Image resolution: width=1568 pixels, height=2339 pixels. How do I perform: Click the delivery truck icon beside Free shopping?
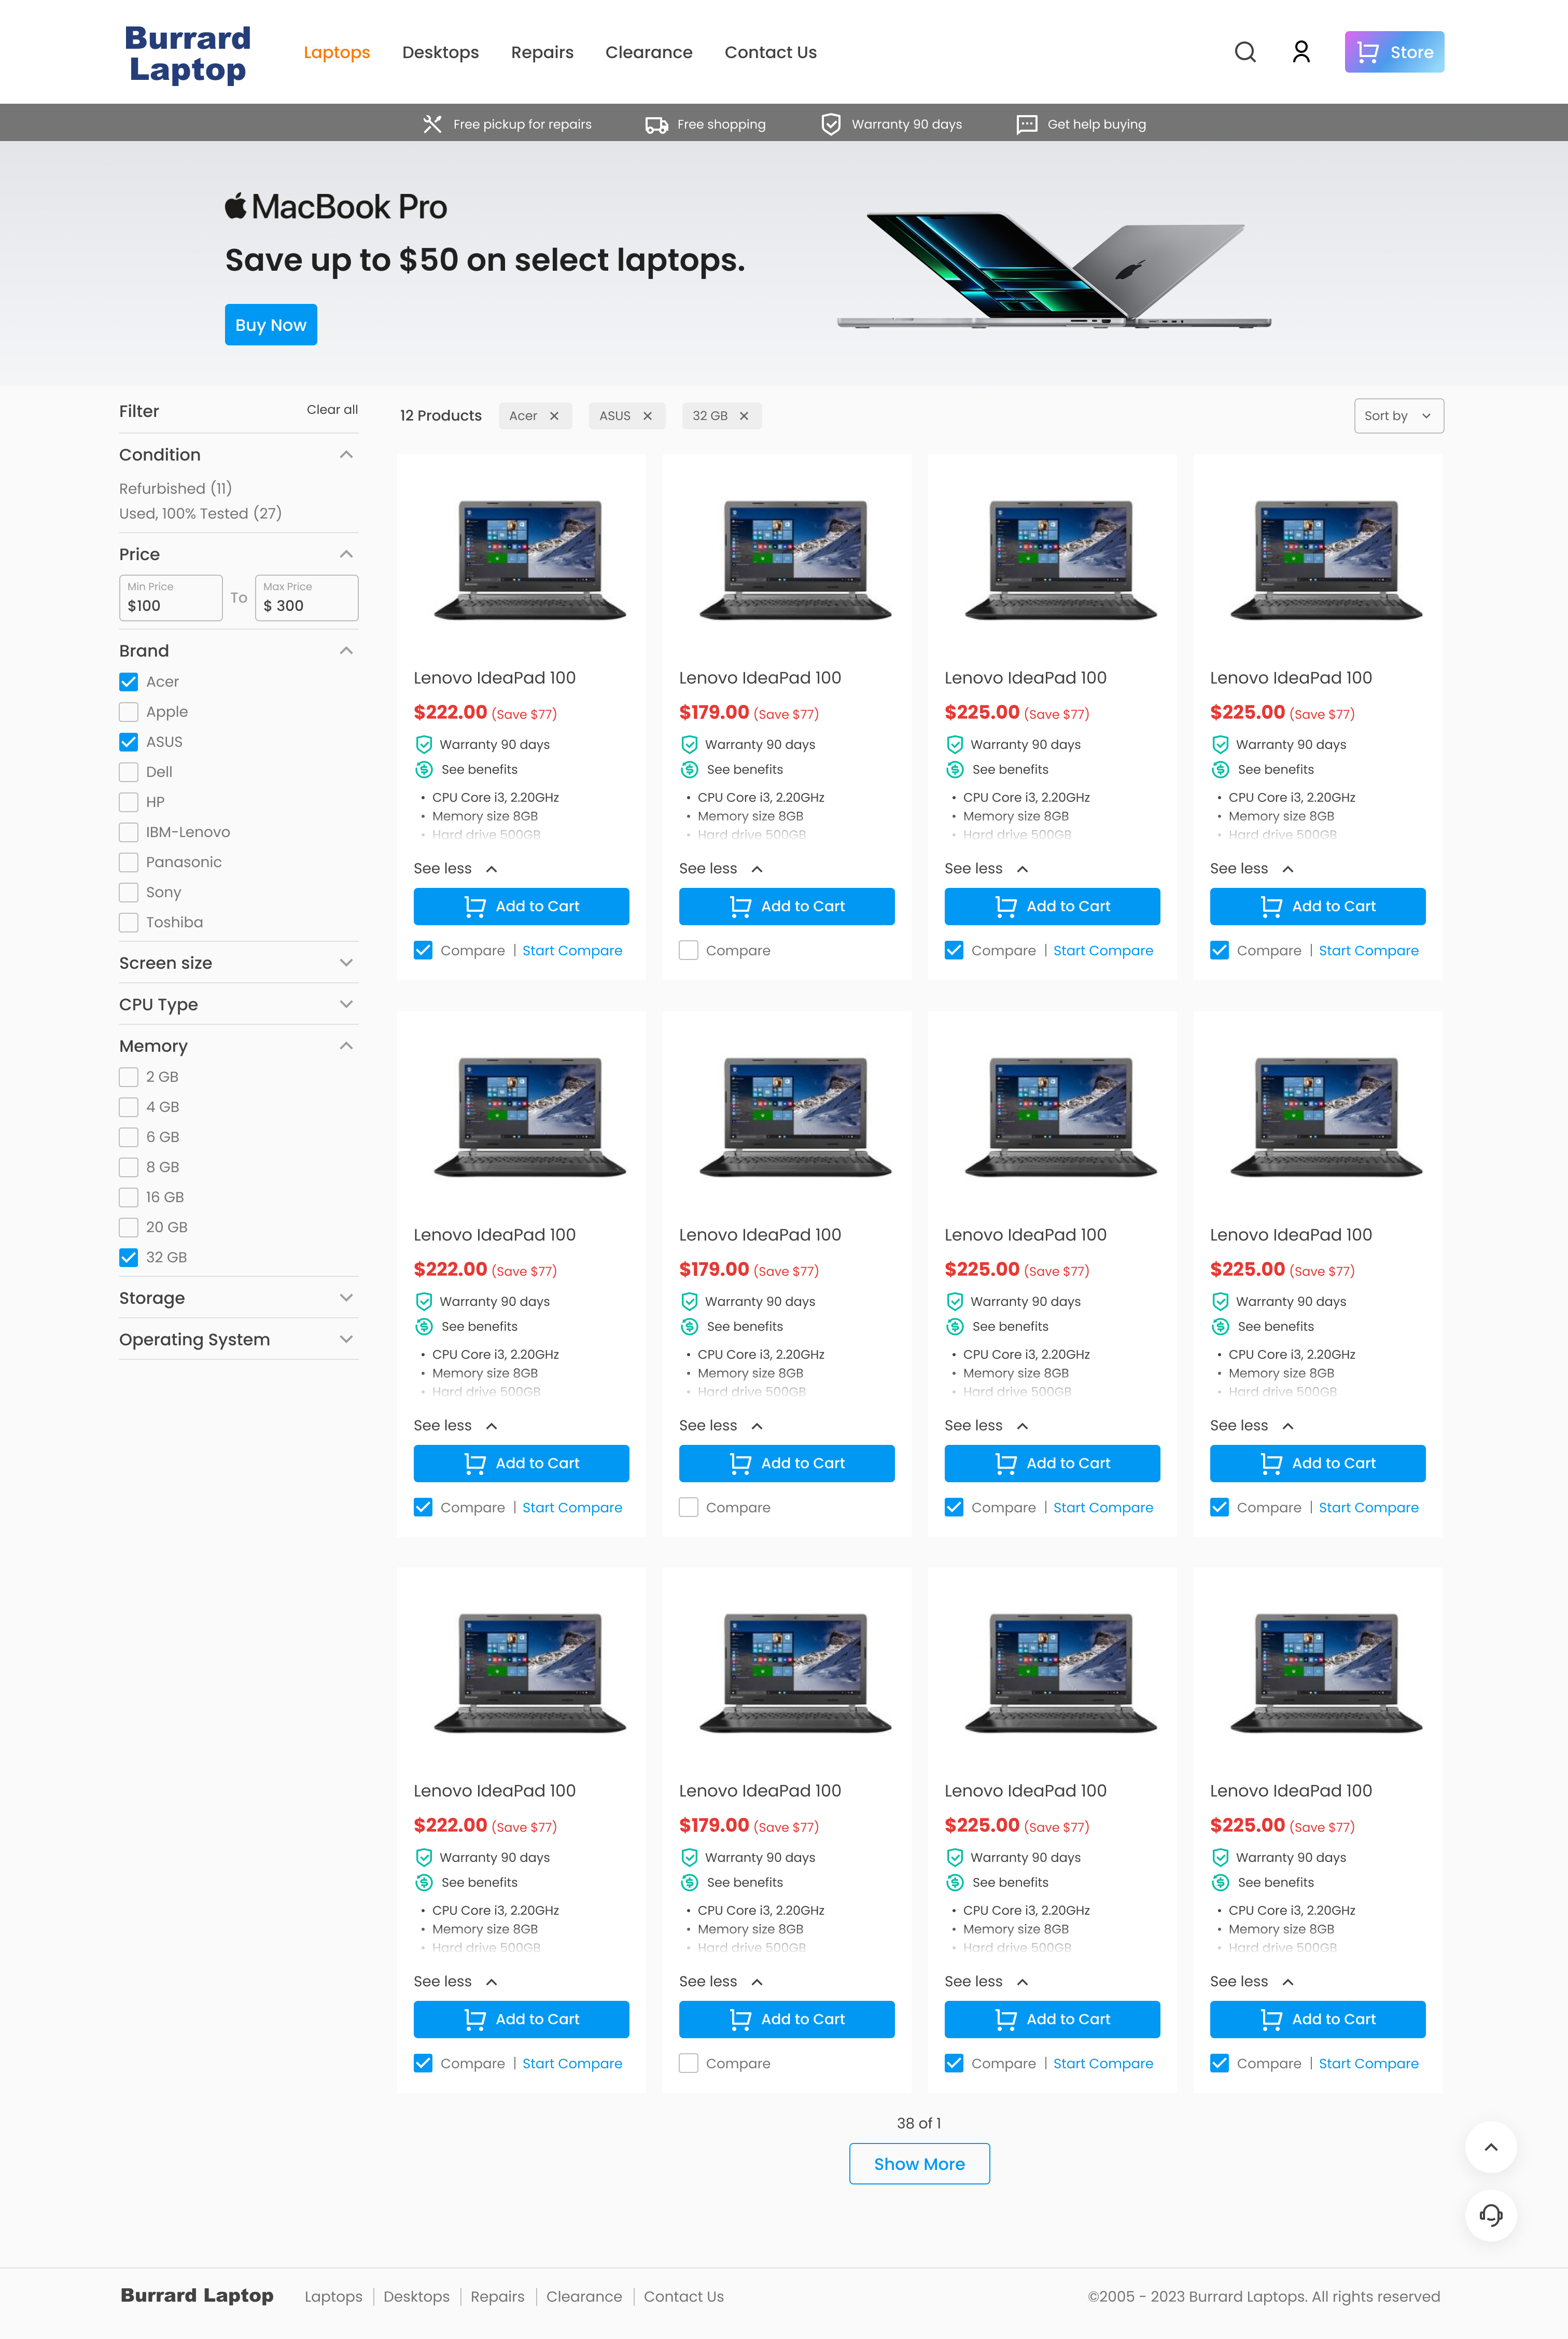click(x=656, y=124)
